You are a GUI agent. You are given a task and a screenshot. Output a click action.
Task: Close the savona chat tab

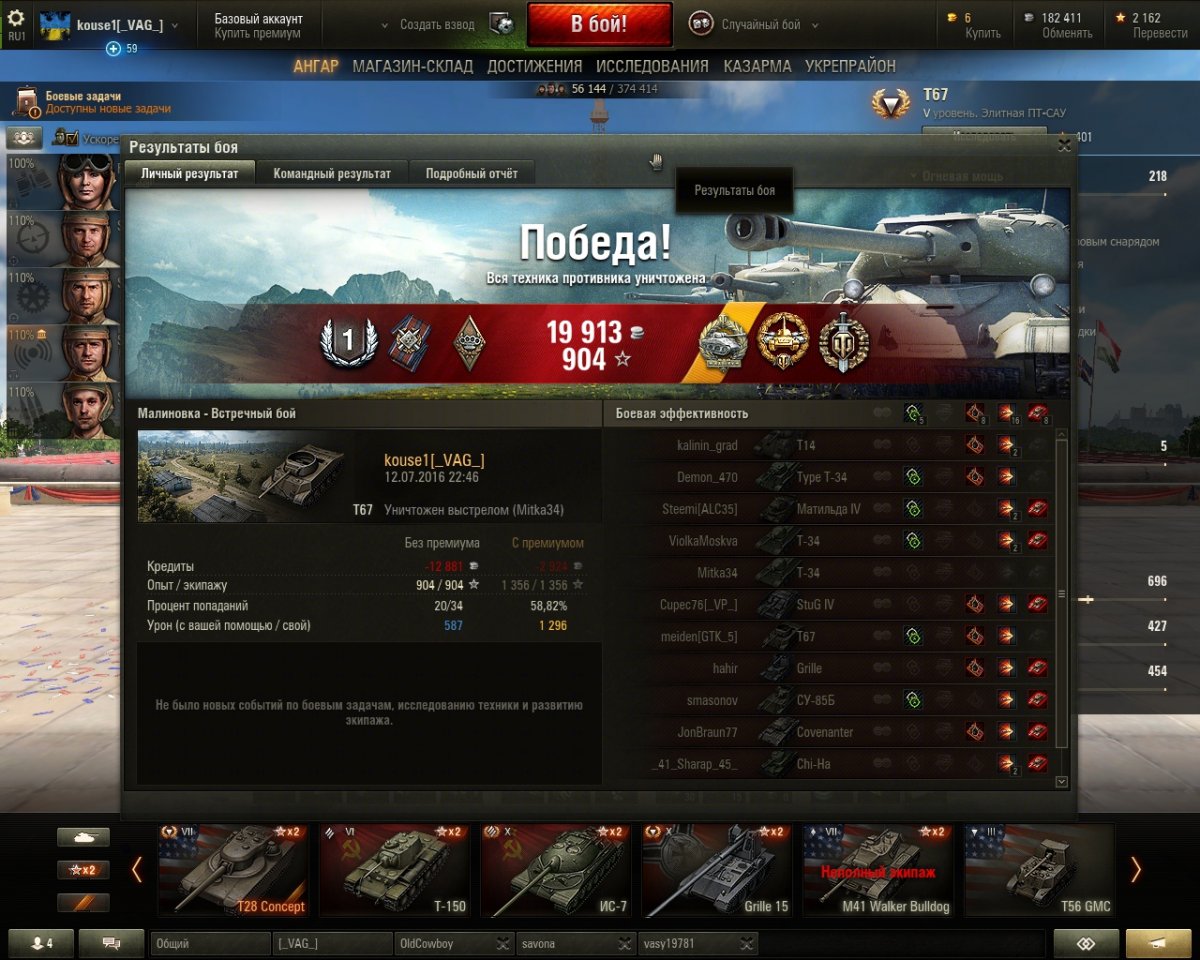(624, 943)
